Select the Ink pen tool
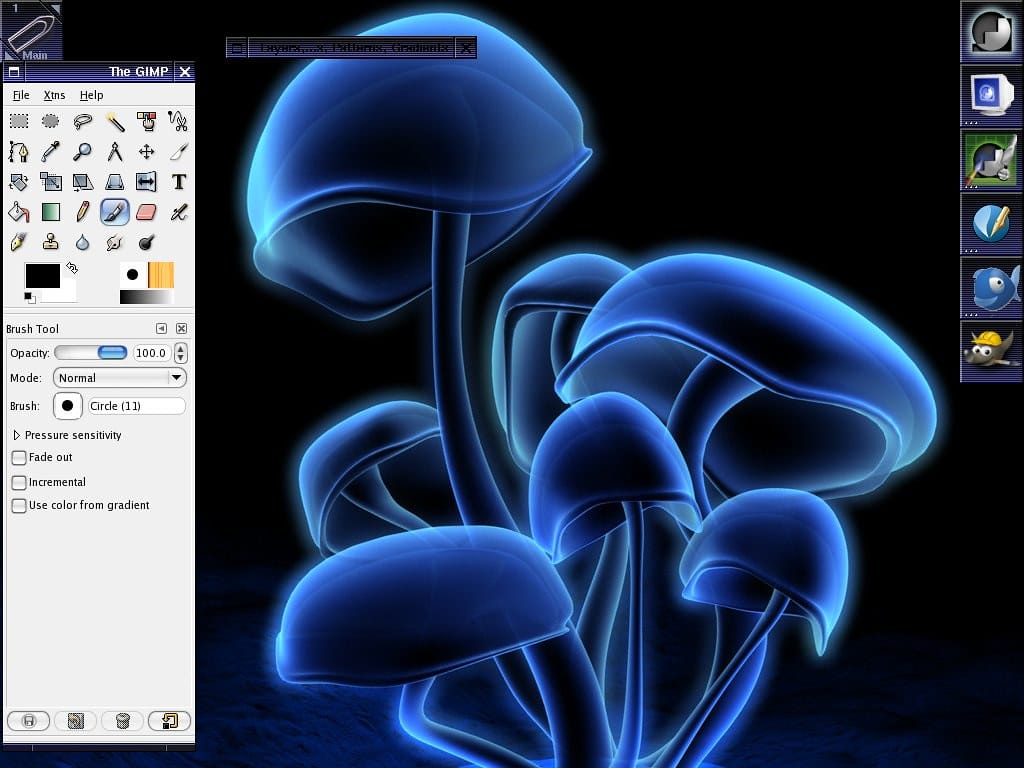The height and width of the screenshot is (768, 1024). [x=19, y=242]
